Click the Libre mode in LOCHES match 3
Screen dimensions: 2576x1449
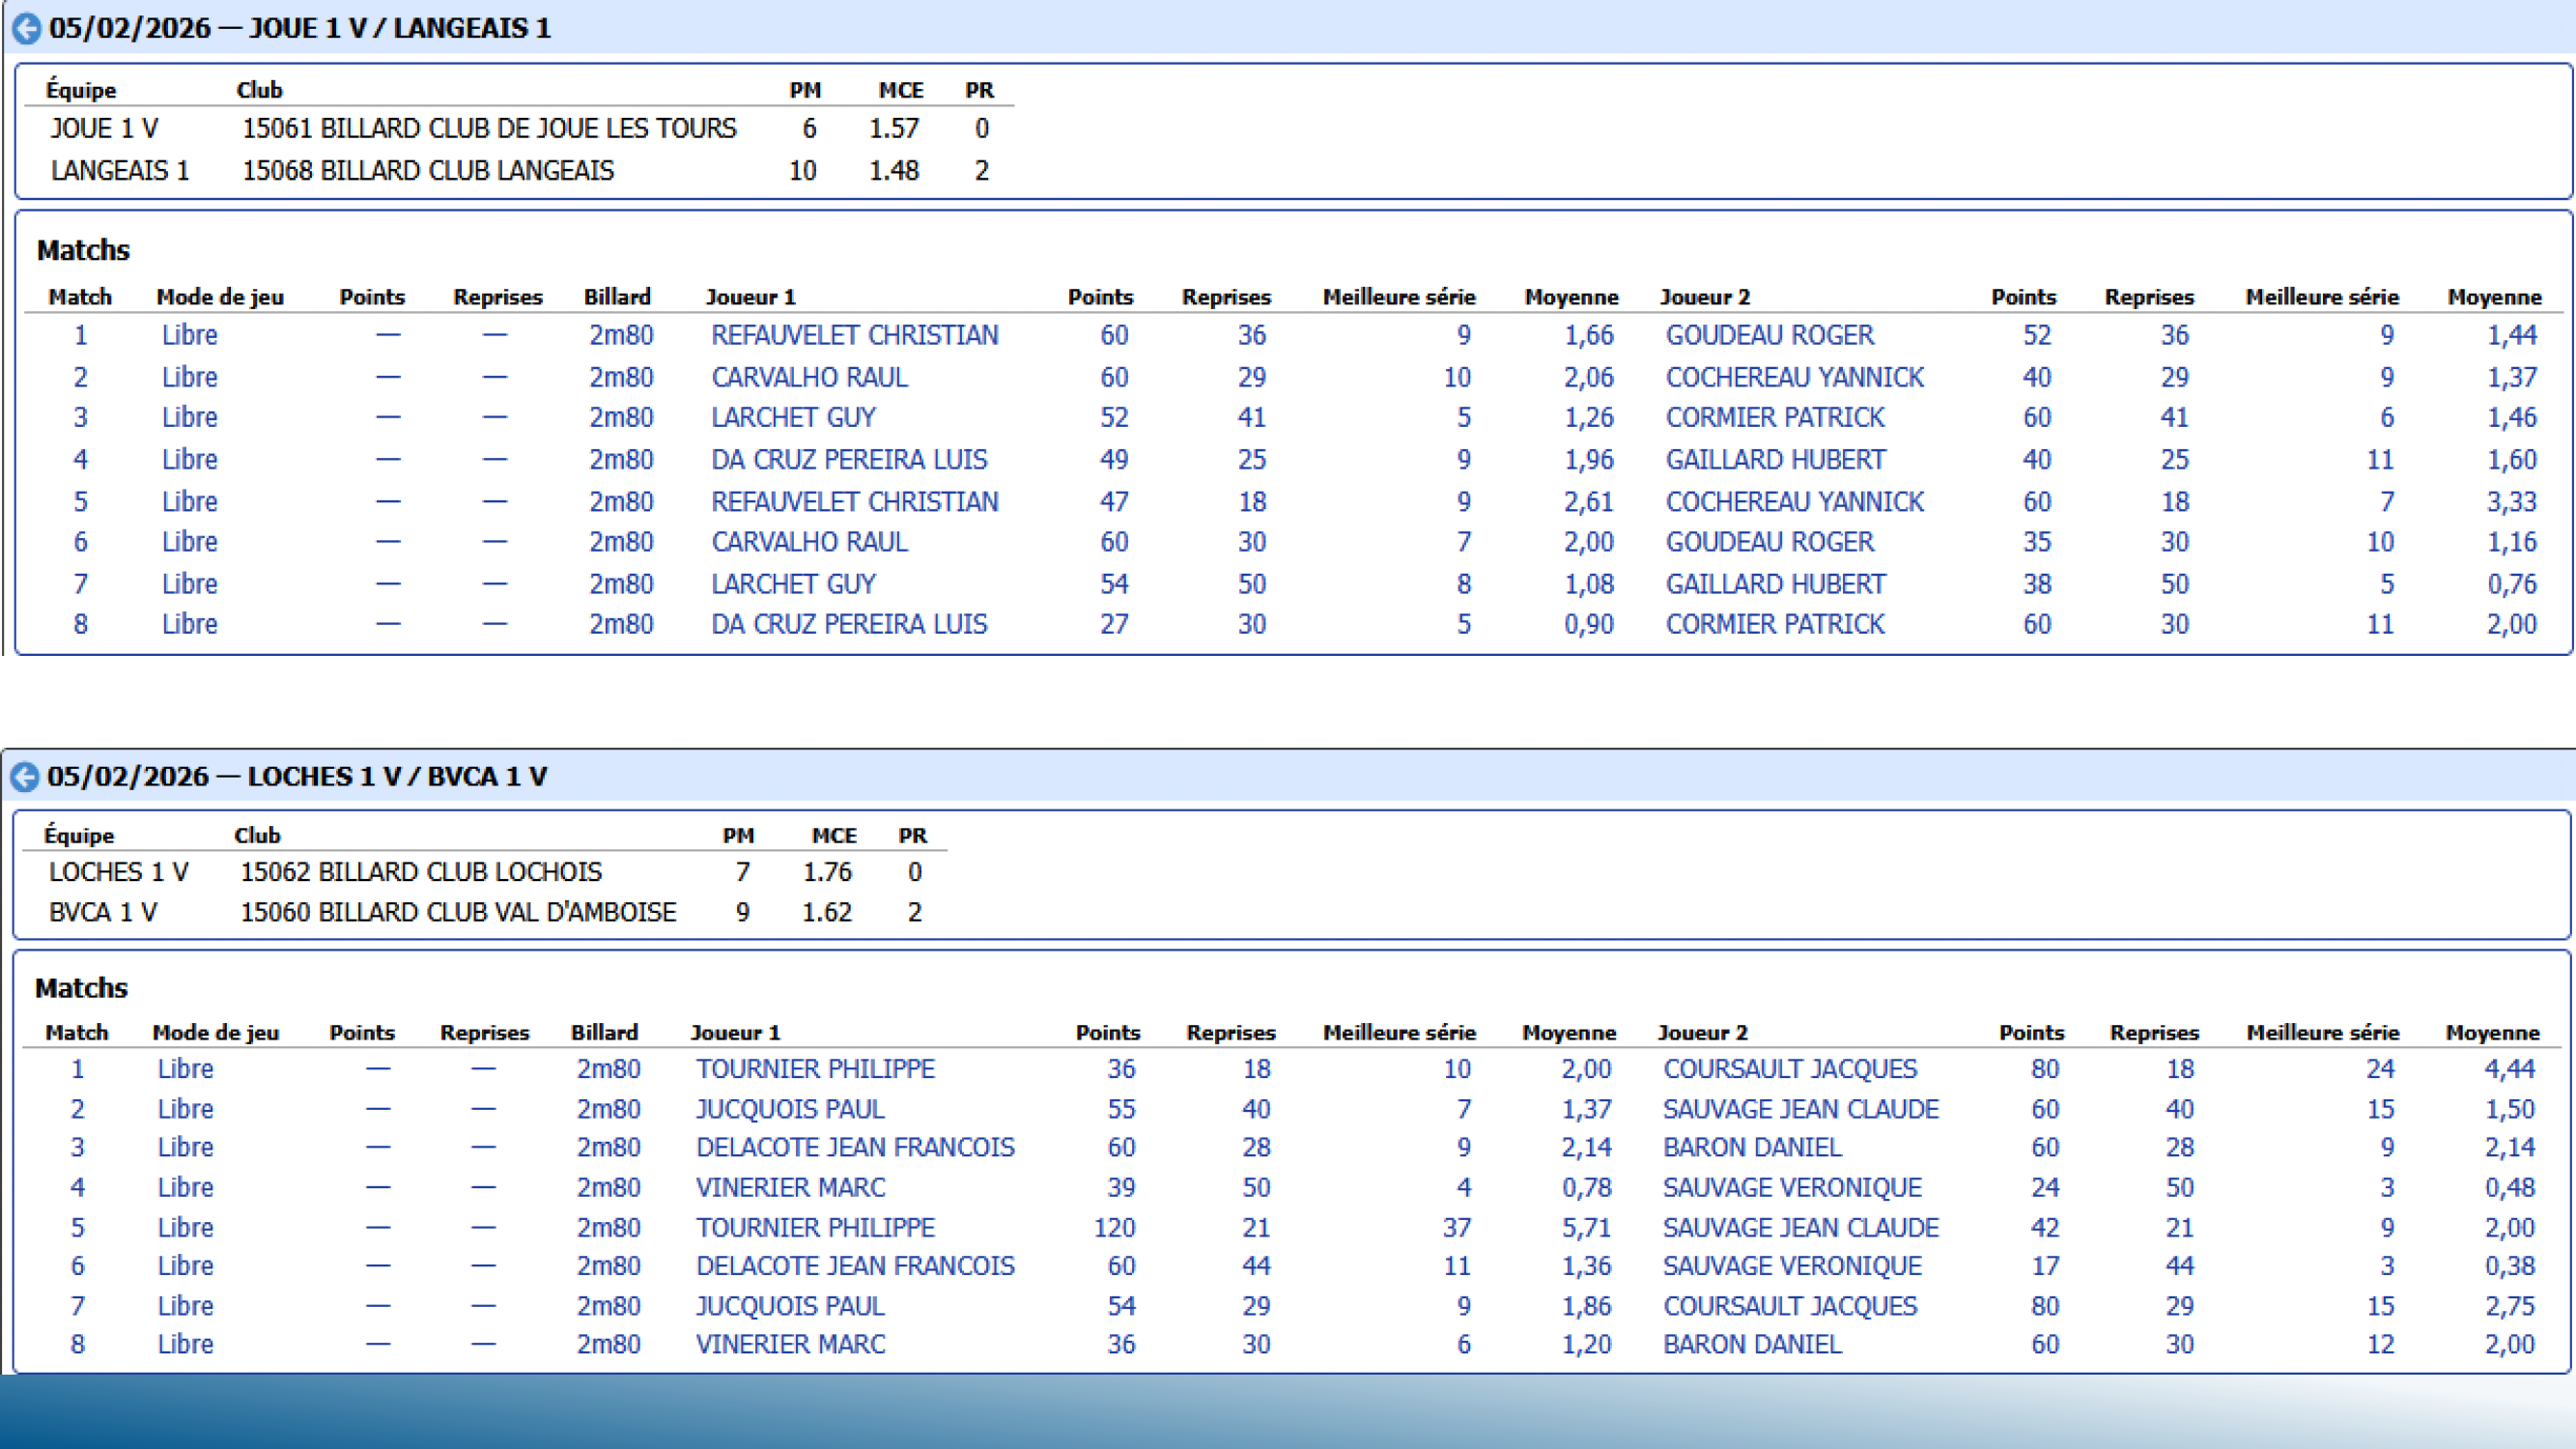pyautogui.click(x=185, y=1147)
